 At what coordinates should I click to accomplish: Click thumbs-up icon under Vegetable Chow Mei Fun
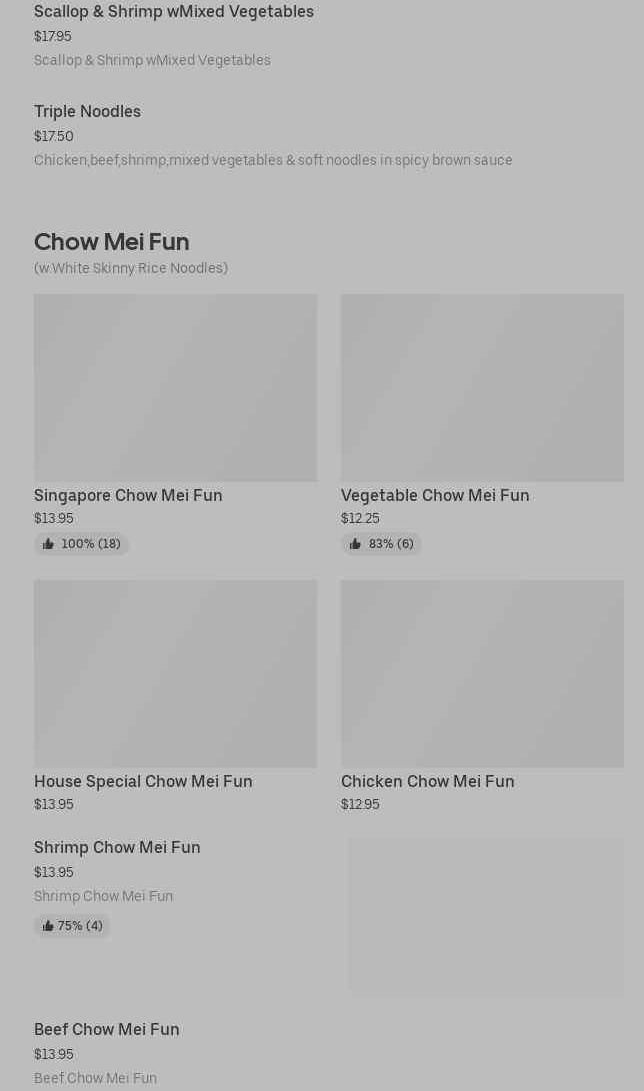click(x=355, y=544)
